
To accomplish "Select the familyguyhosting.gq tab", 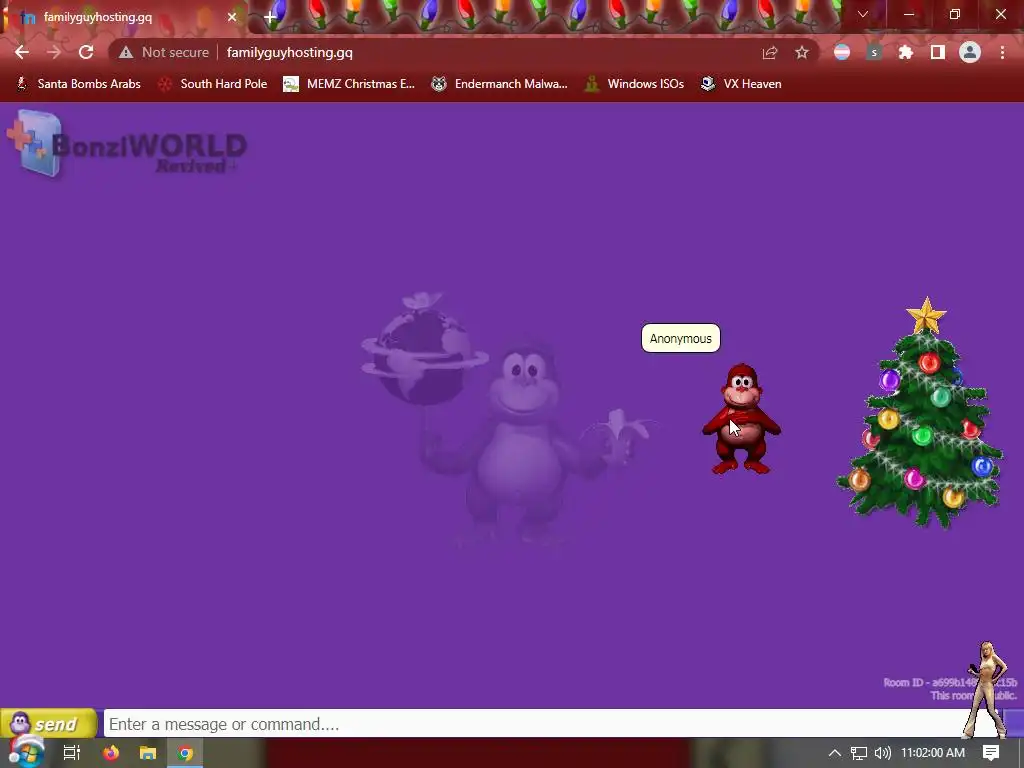I will pyautogui.click(x=124, y=18).
